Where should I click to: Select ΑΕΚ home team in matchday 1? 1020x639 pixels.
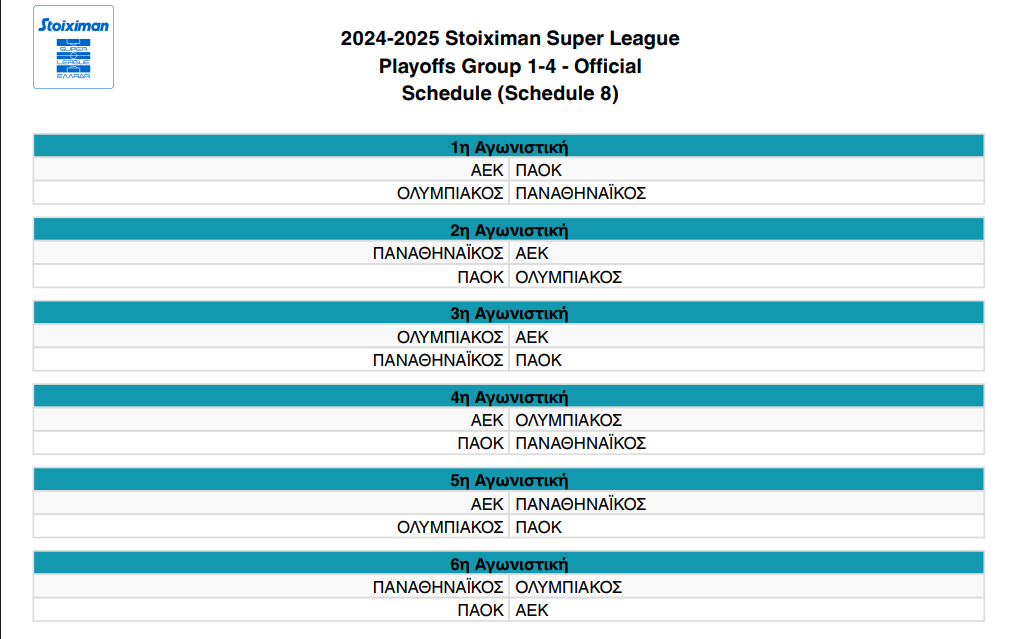(487, 170)
